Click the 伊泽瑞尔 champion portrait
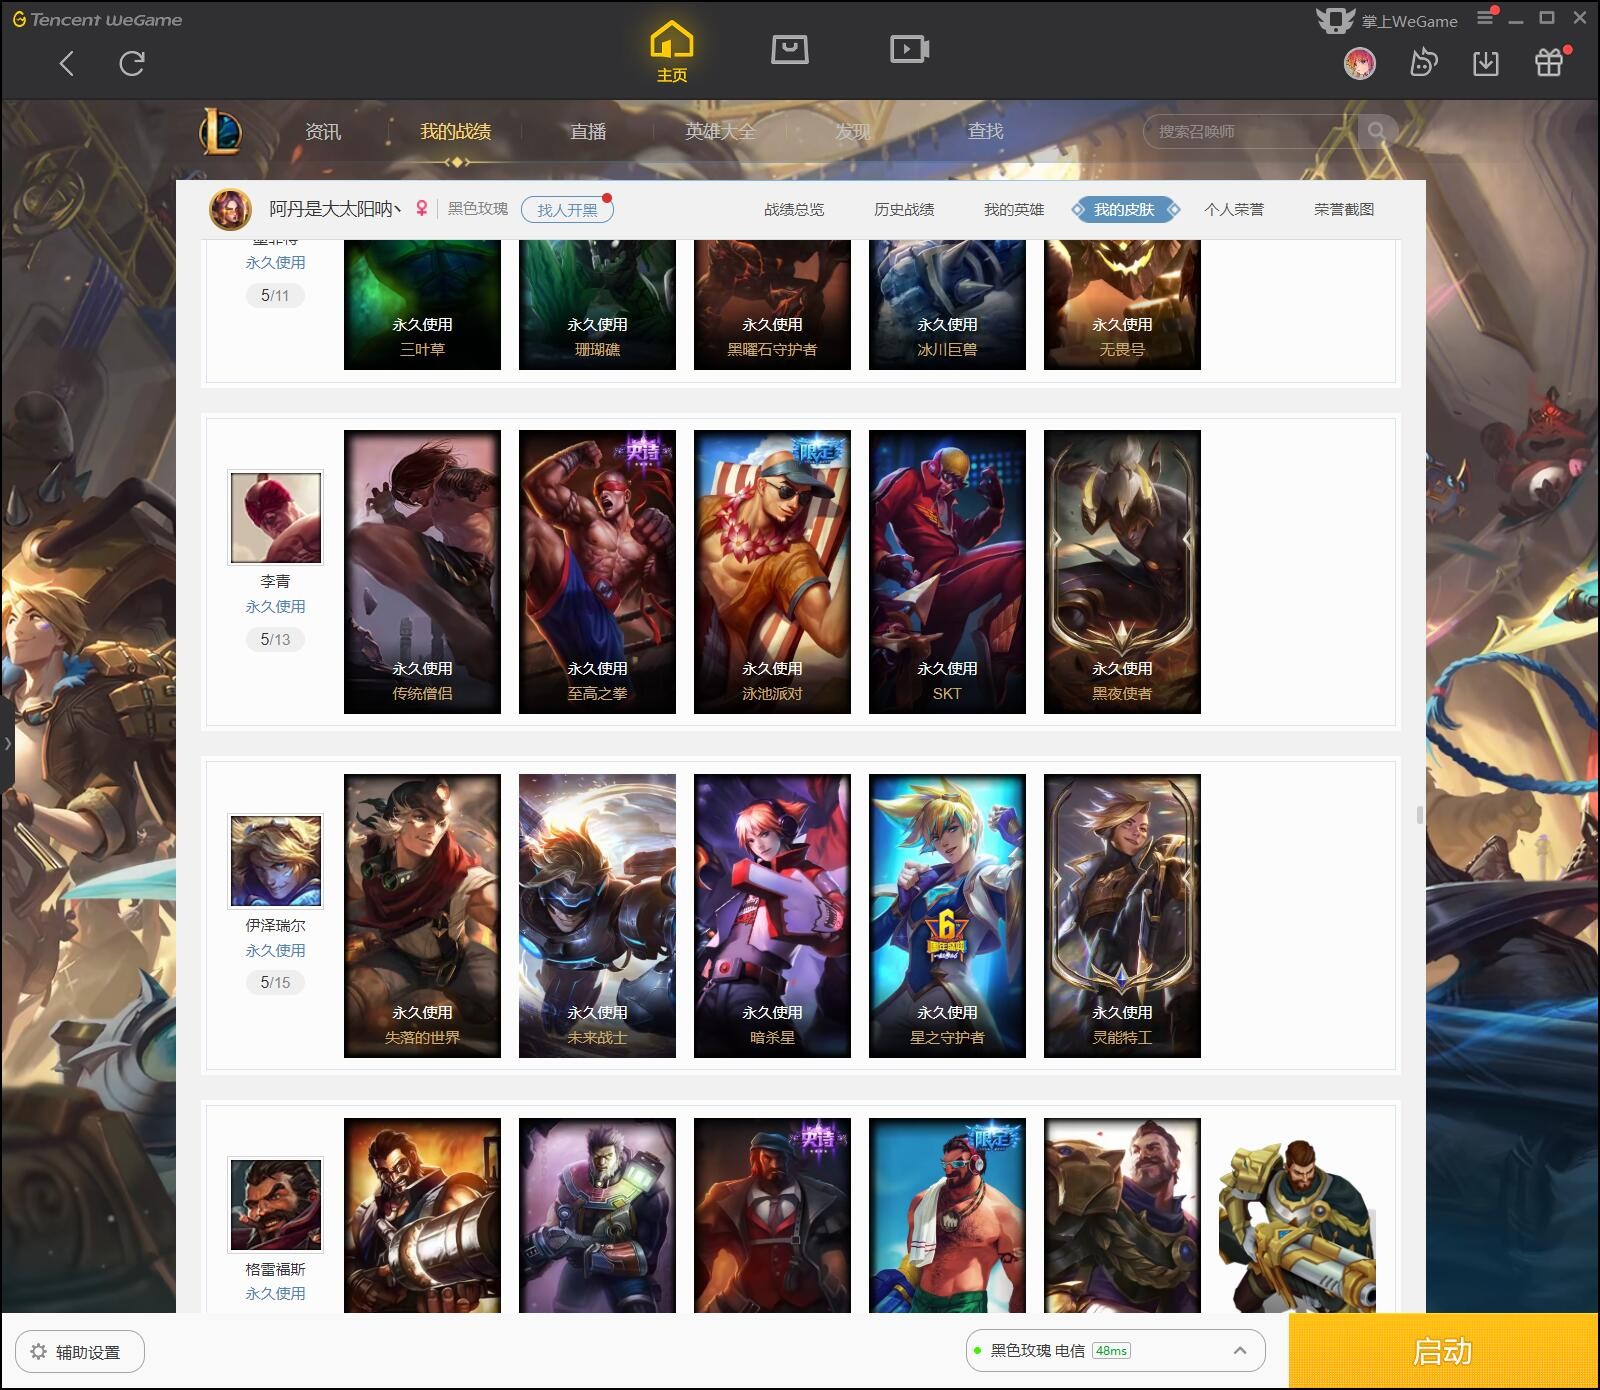 pos(276,861)
